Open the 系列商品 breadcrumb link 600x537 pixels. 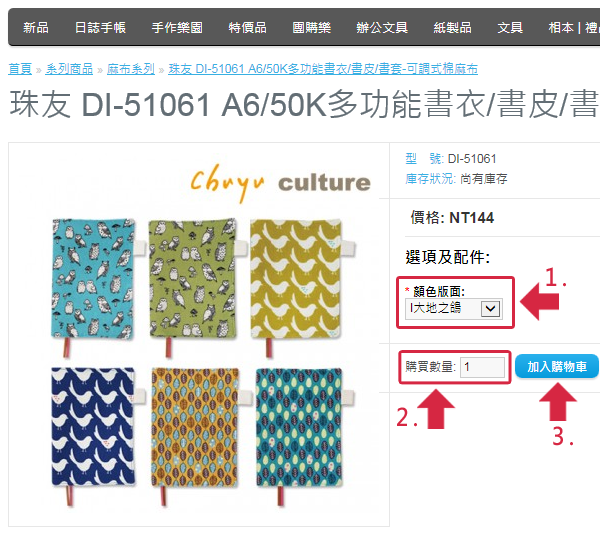[x=69, y=69]
